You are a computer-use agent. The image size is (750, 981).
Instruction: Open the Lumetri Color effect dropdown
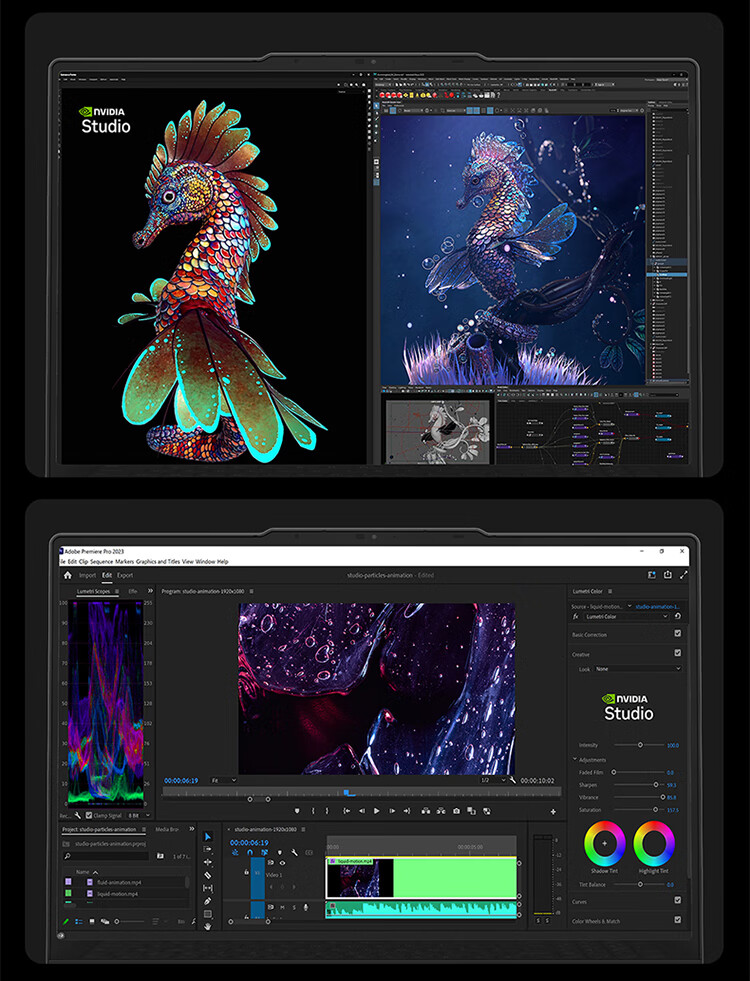626,616
